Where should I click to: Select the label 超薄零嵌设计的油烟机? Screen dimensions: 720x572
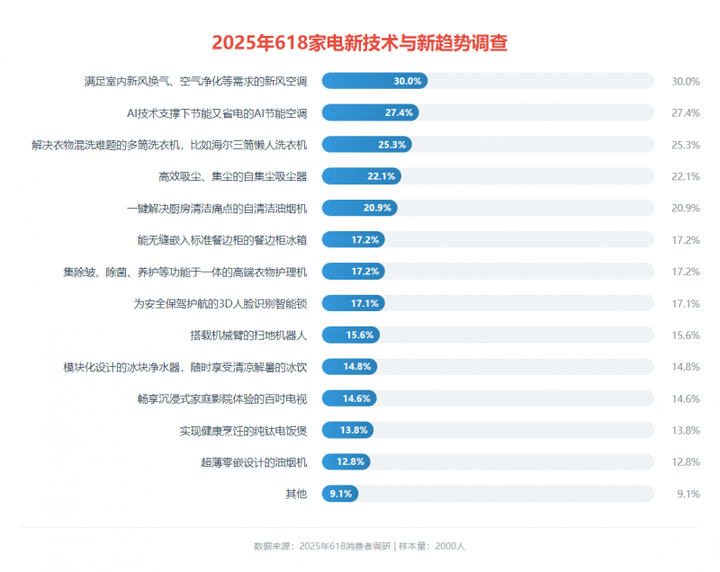pos(254,462)
